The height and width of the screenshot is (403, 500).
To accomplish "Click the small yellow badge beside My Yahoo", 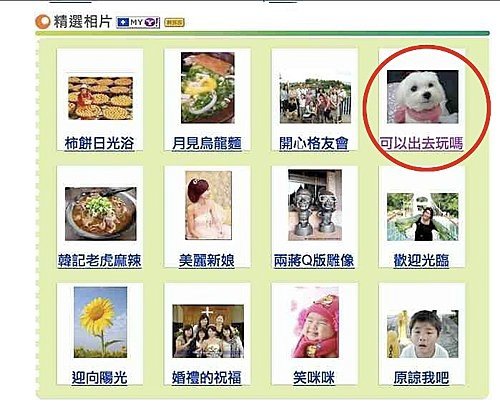I will 174,23.
